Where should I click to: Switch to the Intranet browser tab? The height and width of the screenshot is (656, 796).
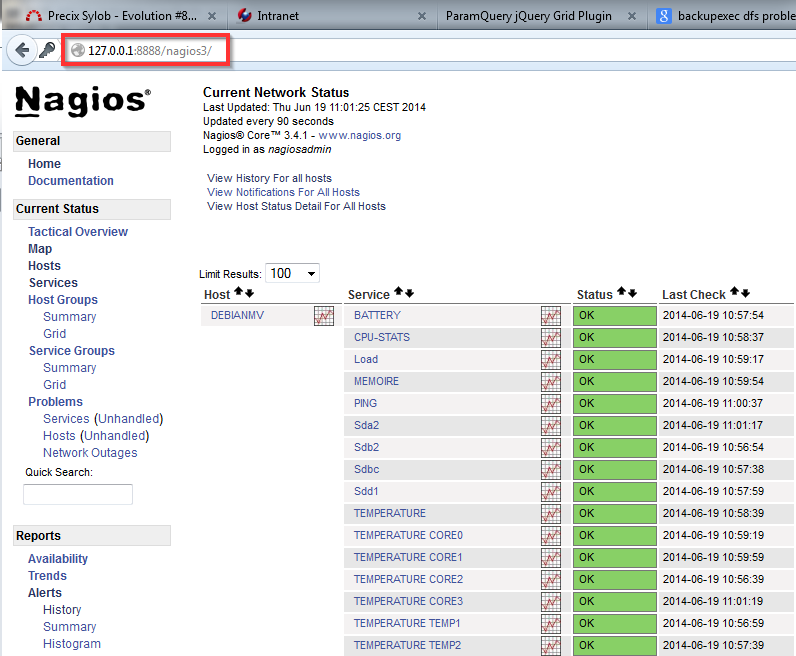pos(331,16)
